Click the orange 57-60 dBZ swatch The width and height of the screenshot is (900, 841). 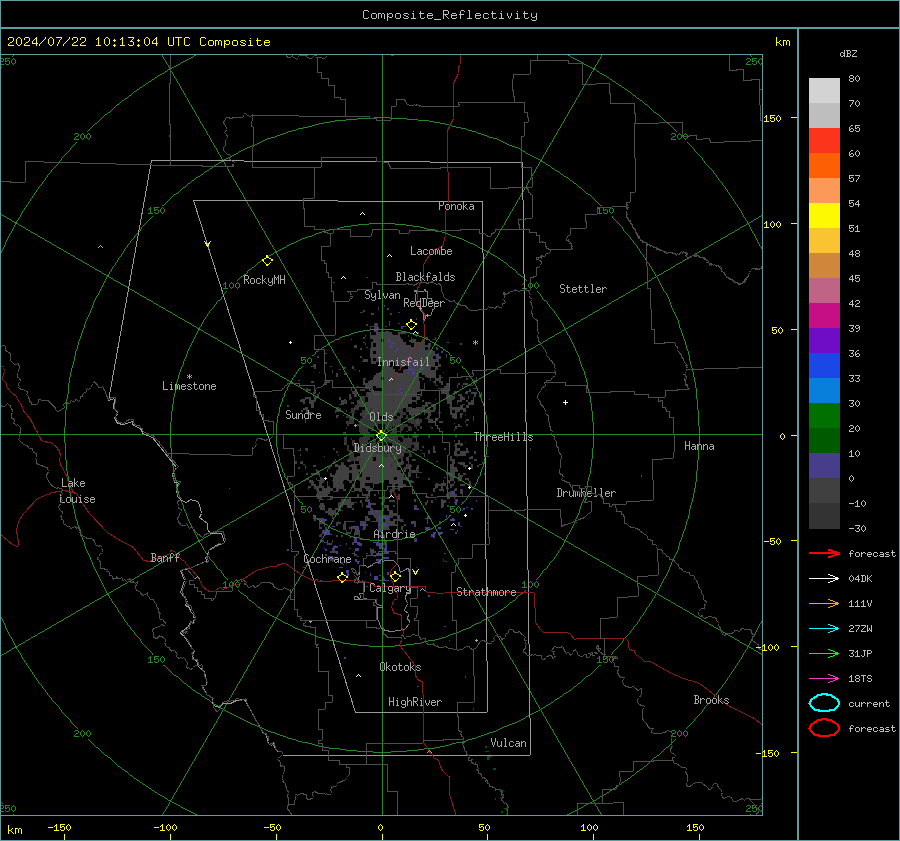[x=824, y=166]
